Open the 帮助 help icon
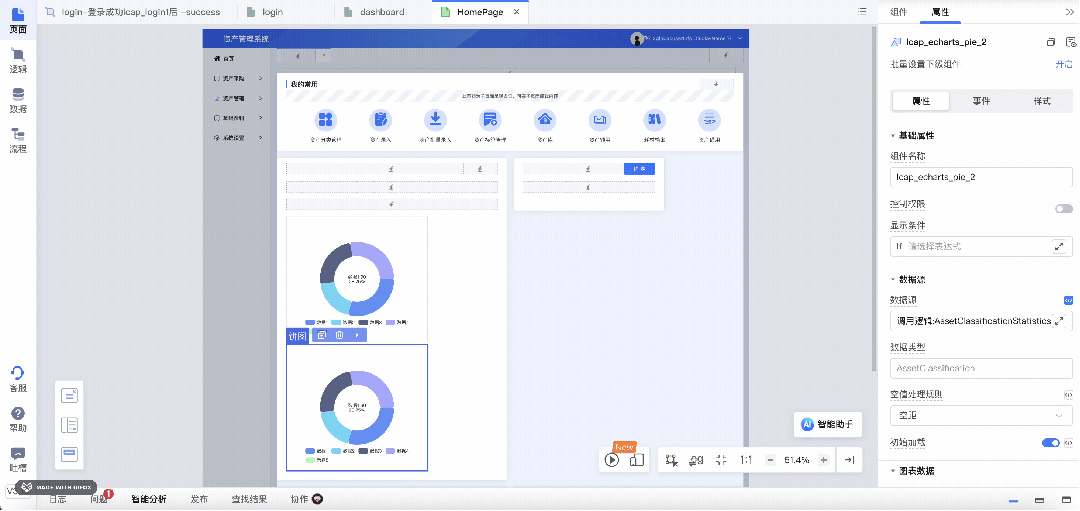The image size is (1080, 511). pos(18,419)
